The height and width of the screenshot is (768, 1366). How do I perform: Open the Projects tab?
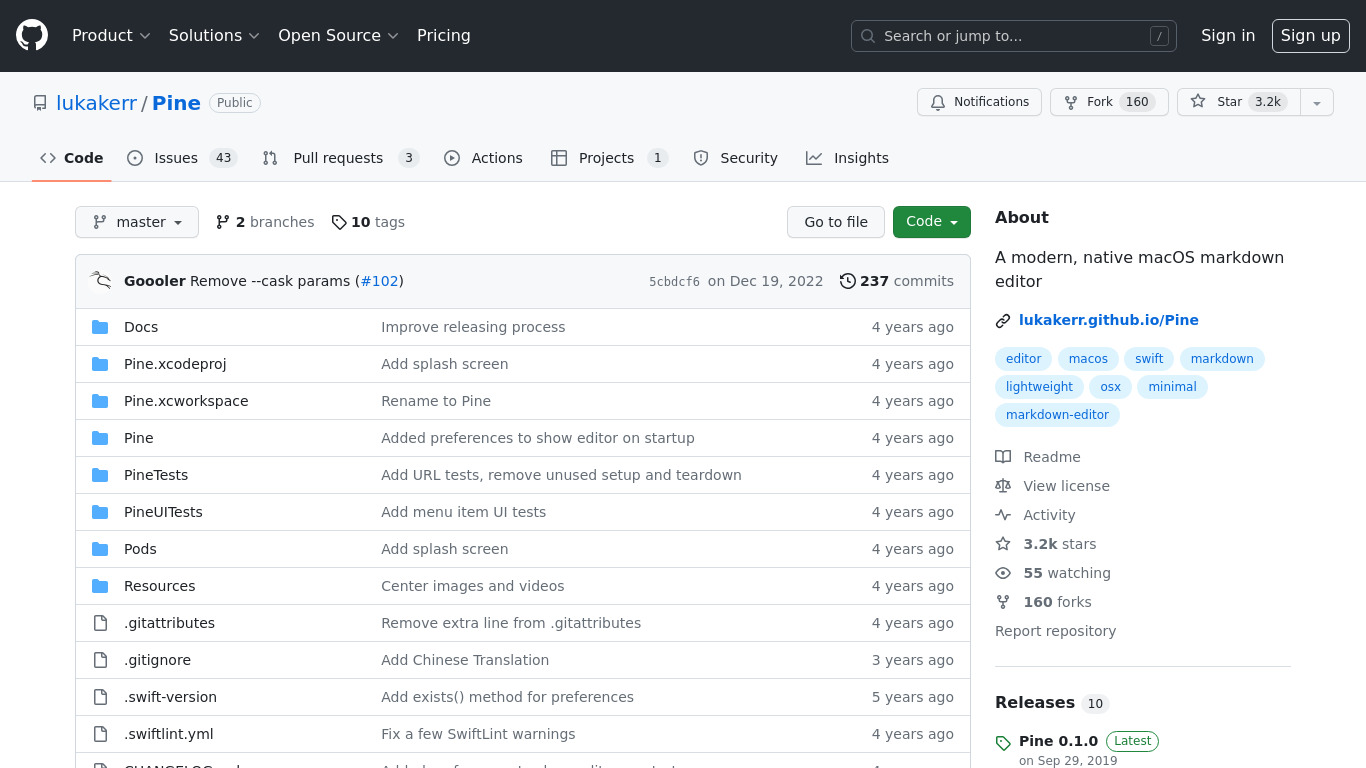[609, 158]
